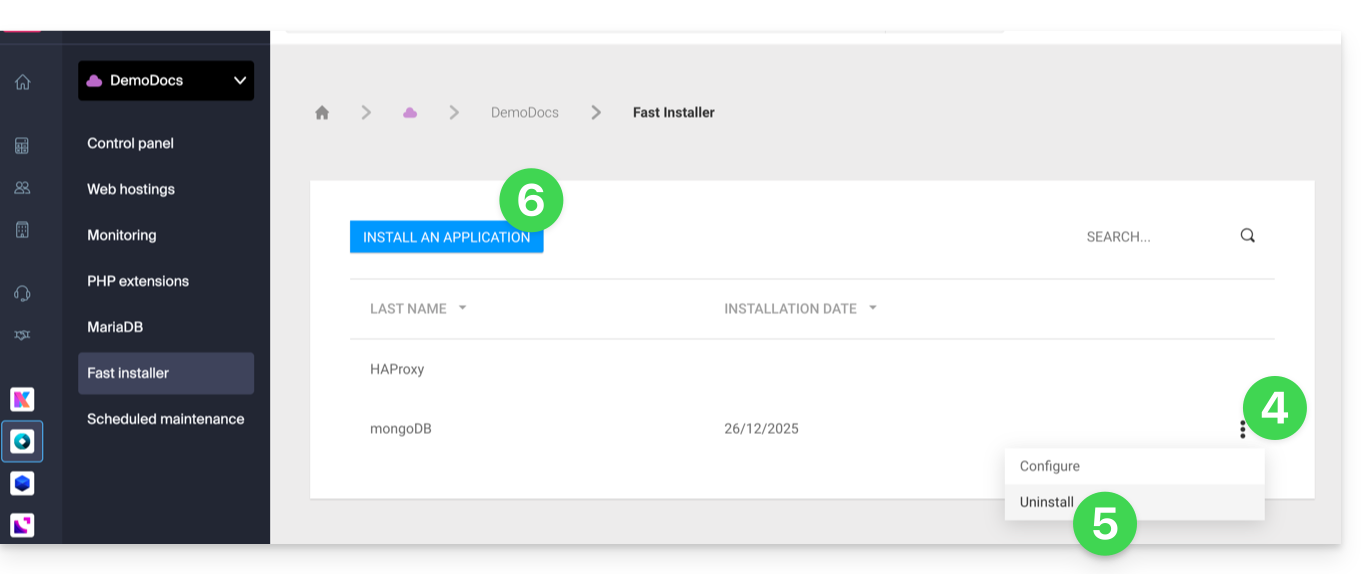The height and width of the screenshot is (574, 1371).
Task: Click the breadcrumb home icon
Action: (x=322, y=113)
